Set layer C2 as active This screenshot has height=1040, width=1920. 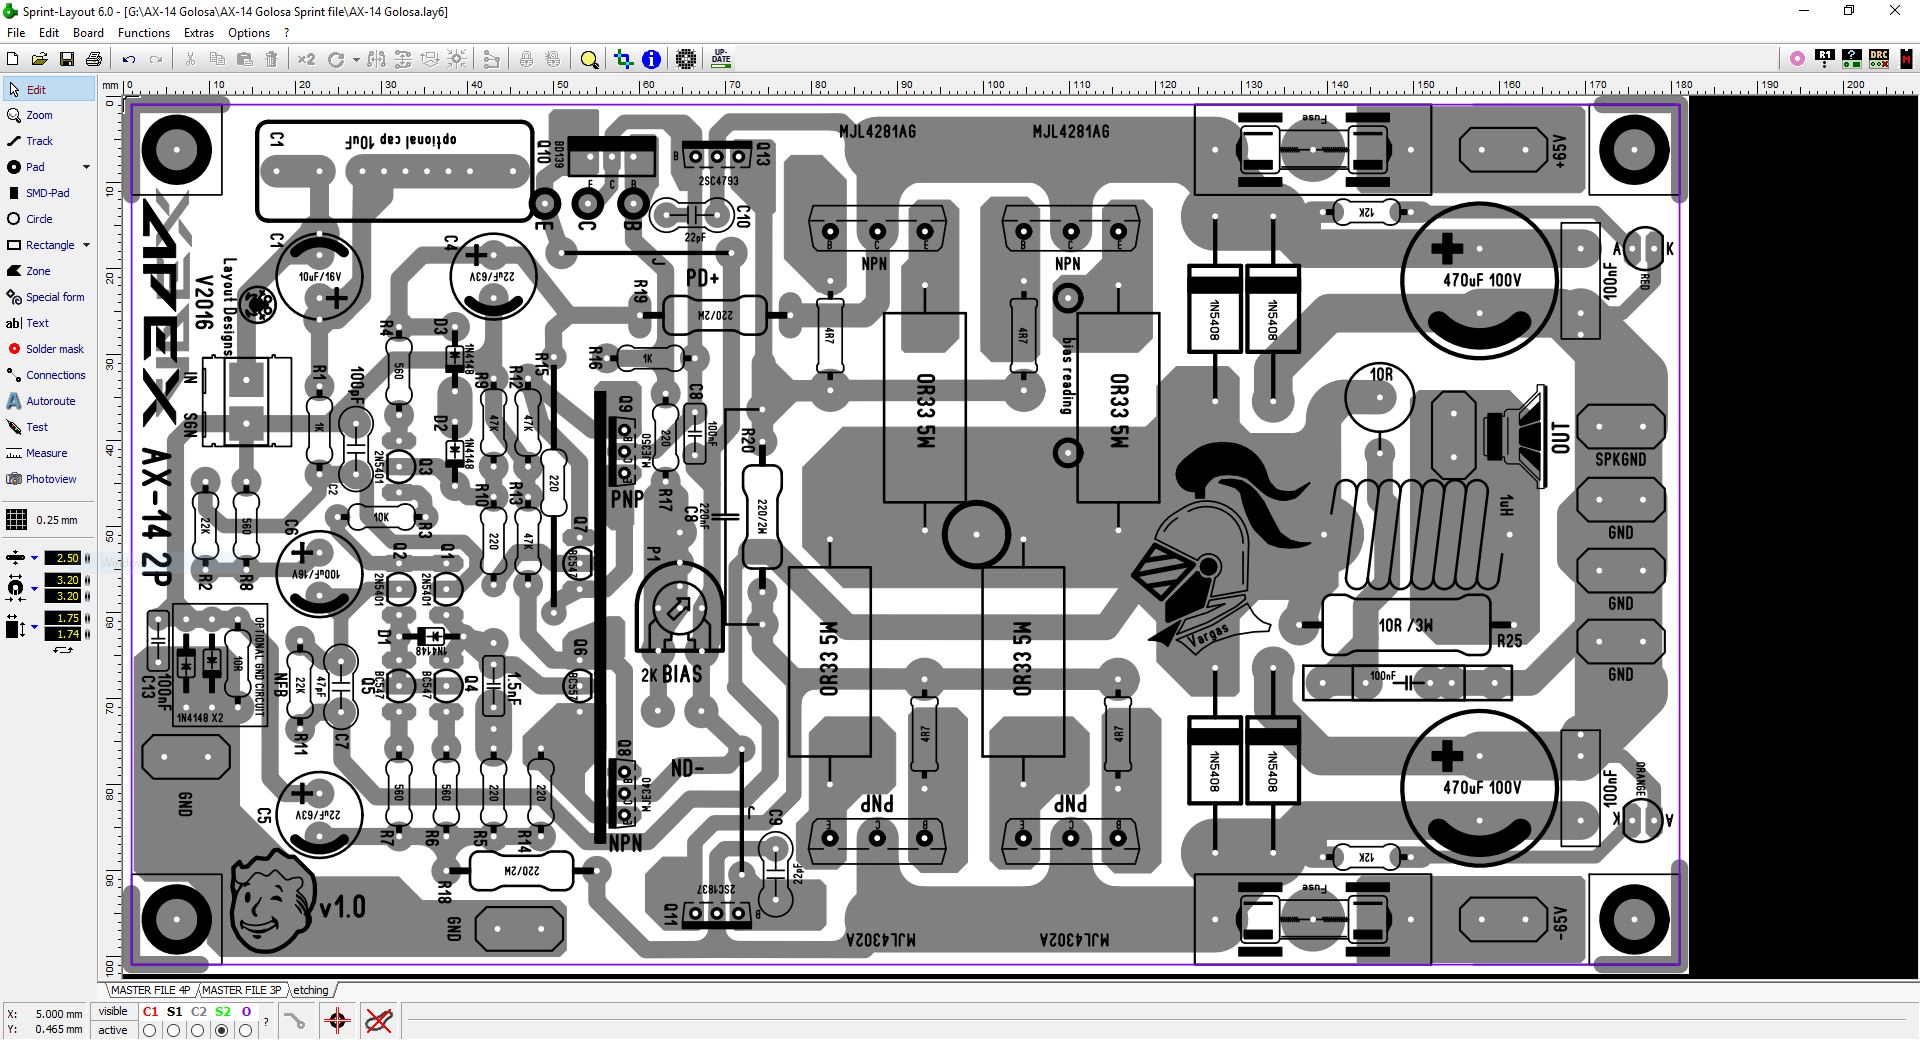pos(198,1030)
